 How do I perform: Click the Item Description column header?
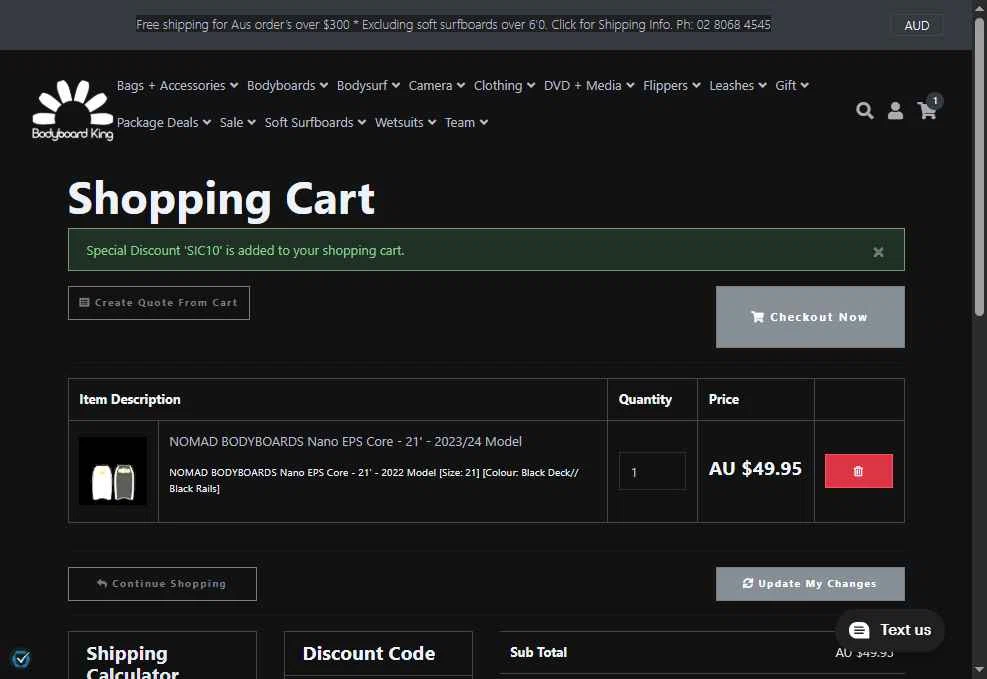point(130,400)
